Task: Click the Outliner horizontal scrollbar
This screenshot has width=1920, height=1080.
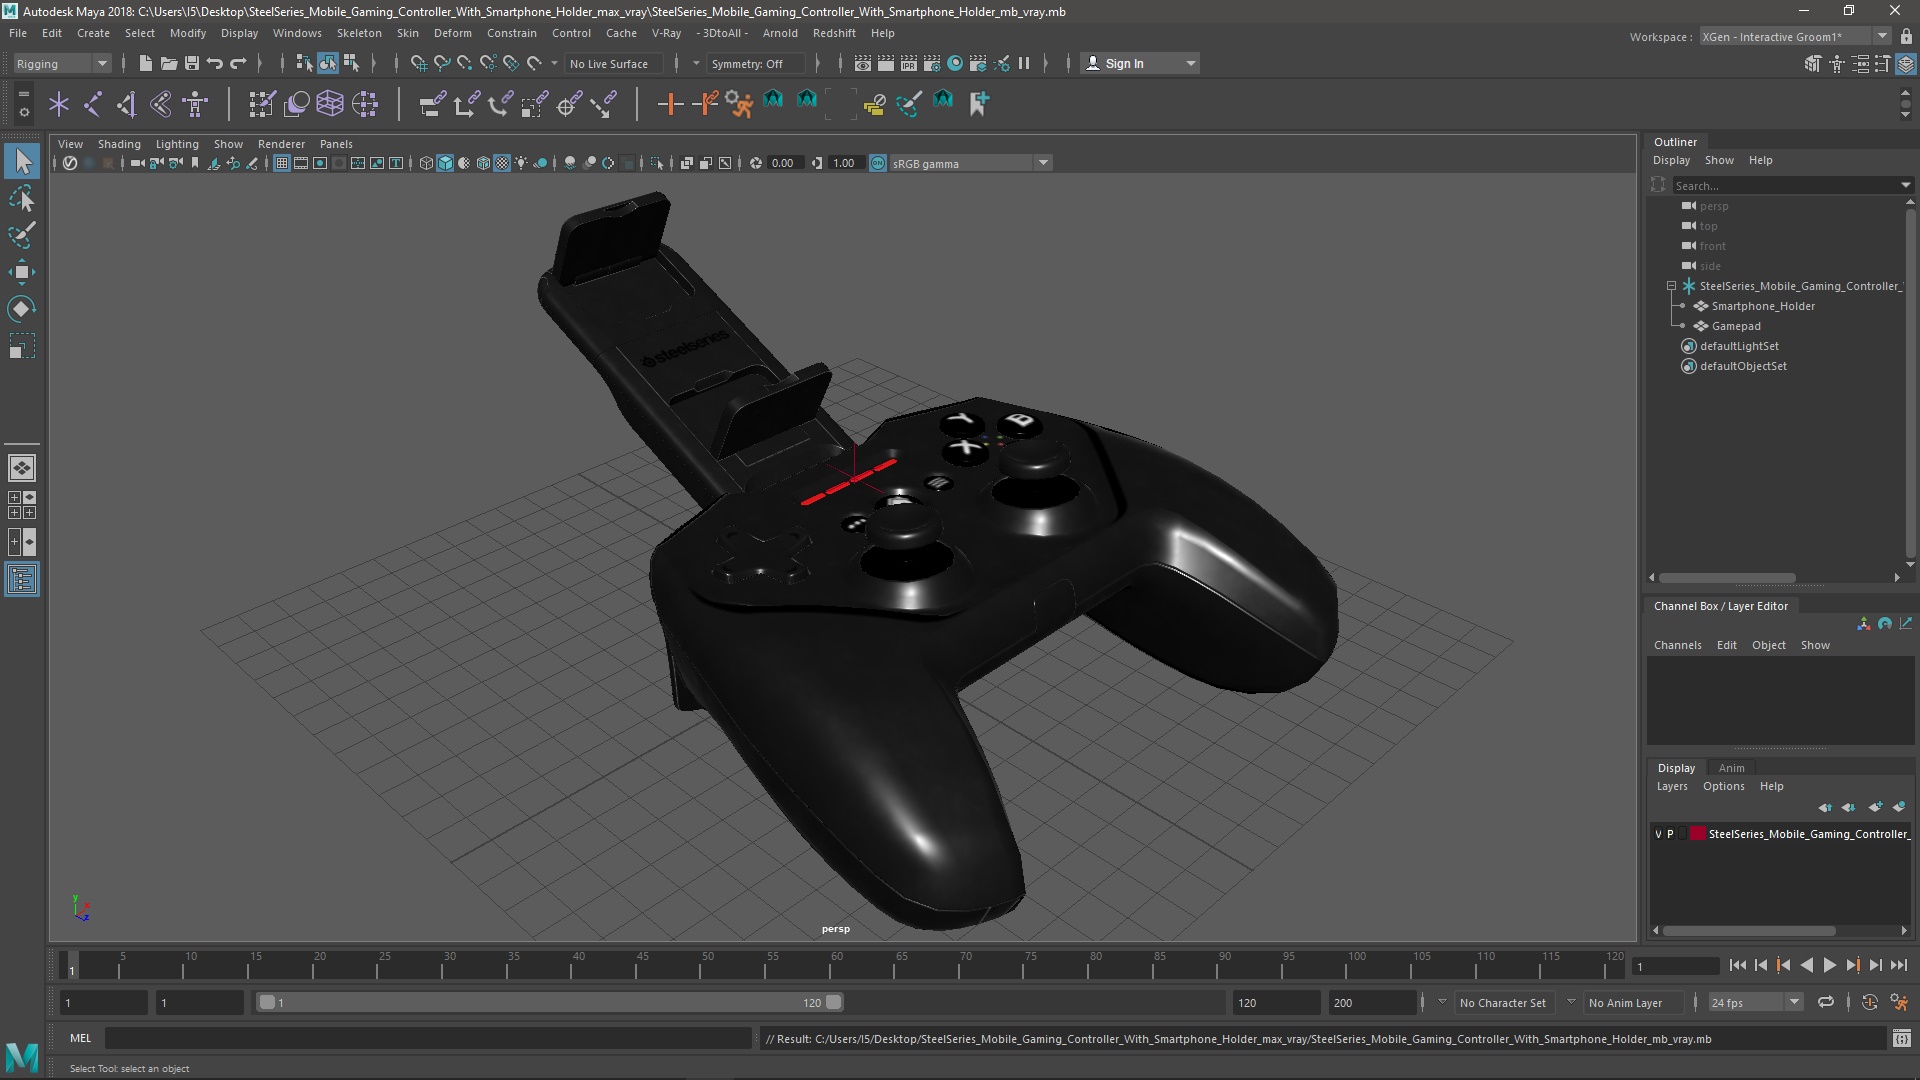Action: click(x=1727, y=578)
